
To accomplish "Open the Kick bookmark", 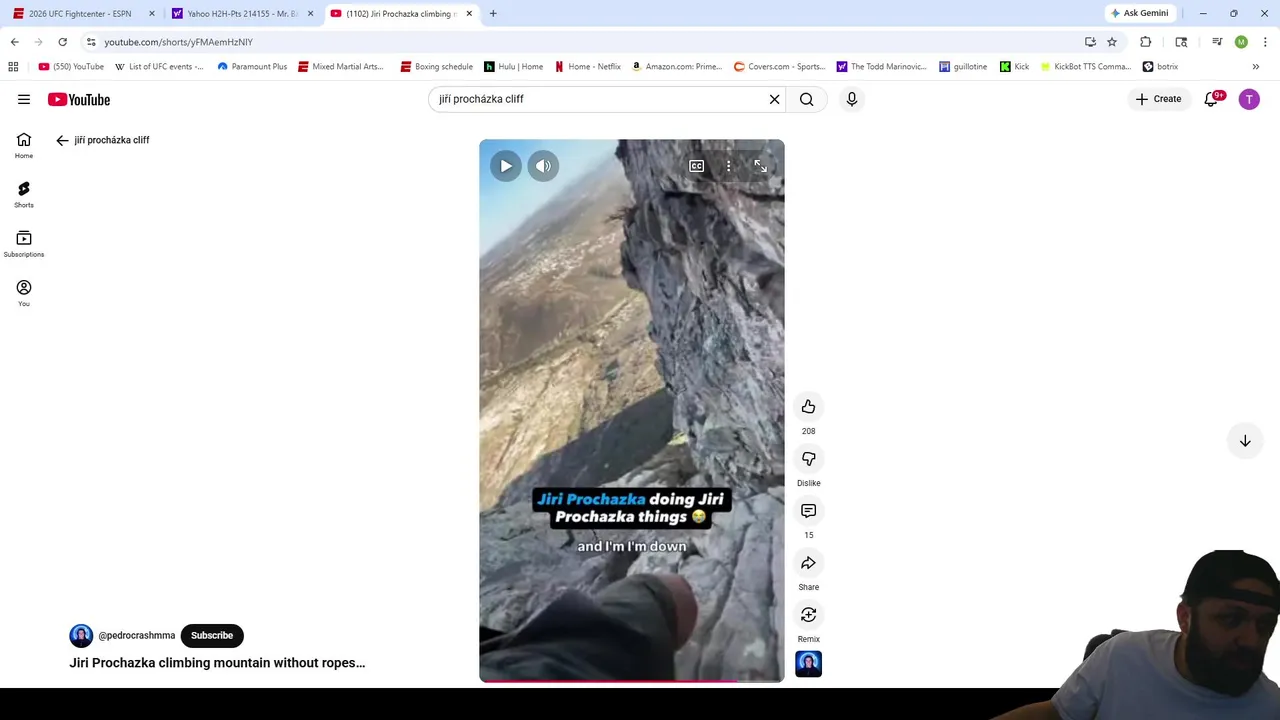I will pos(1014,67).
